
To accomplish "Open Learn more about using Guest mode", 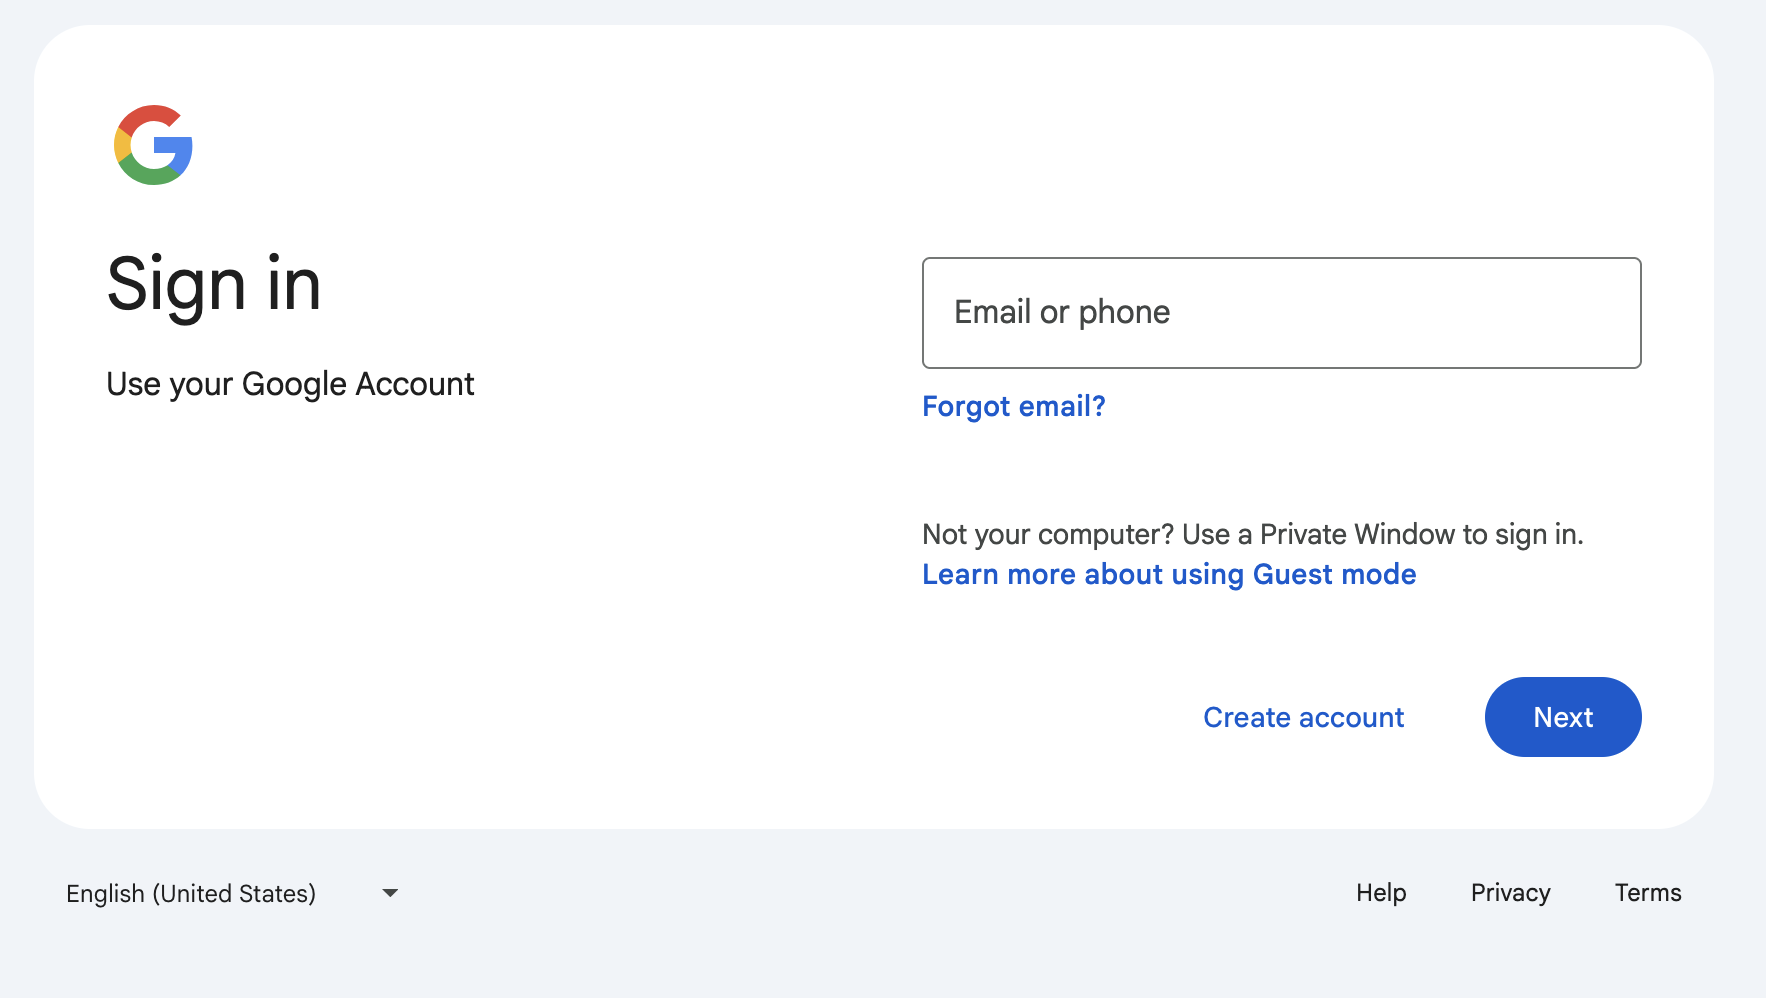I will pos(1168,574).
